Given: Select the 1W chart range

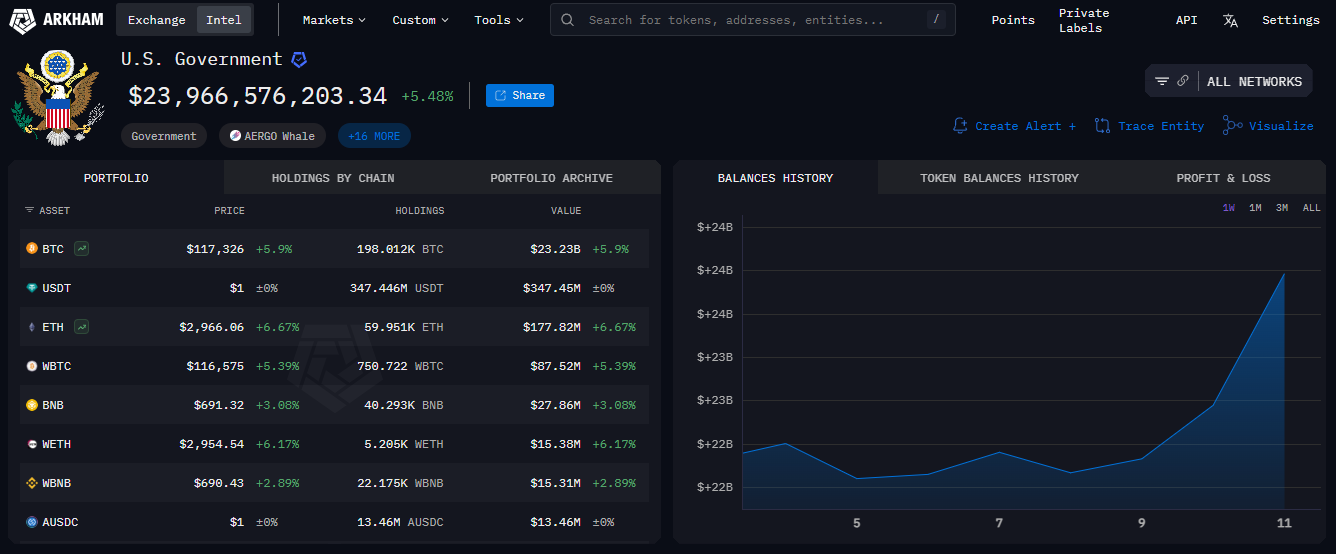Looking at the screenshot, I should [x=1228, y=208].
